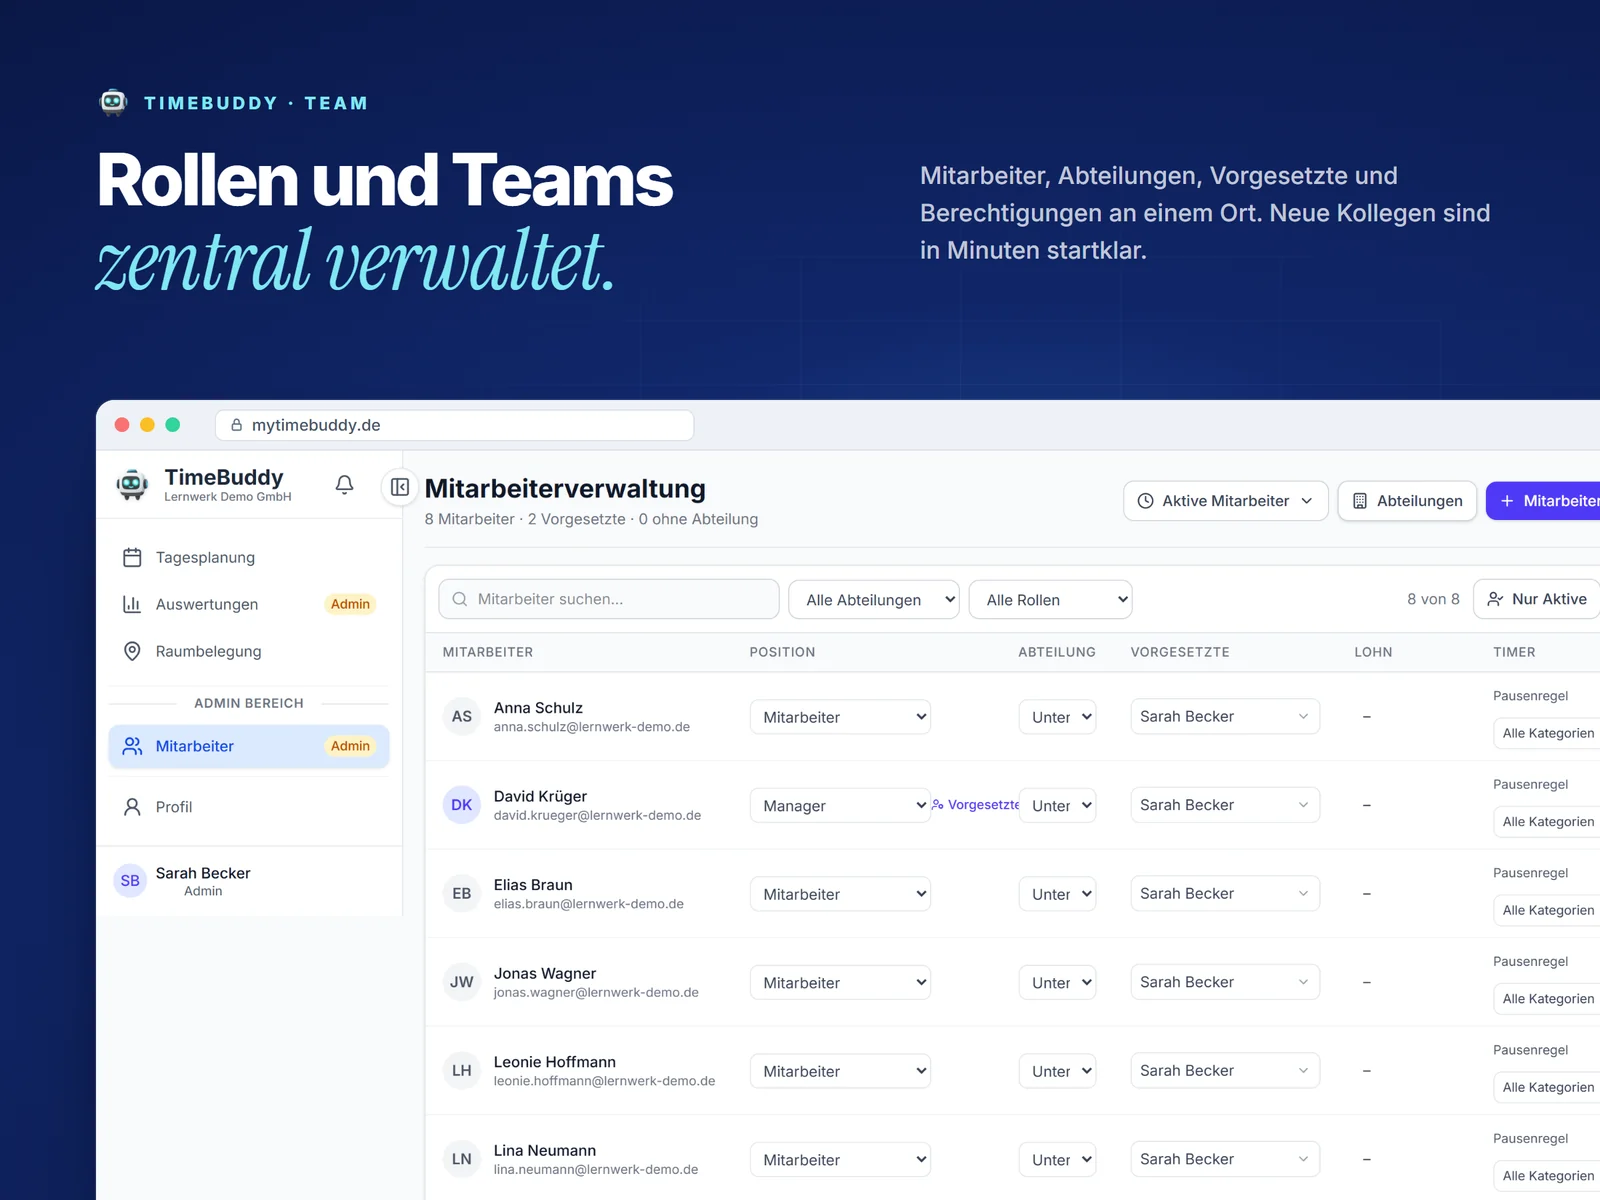
Task: Open Profil from the sidebar
Action: coord(248,807)
